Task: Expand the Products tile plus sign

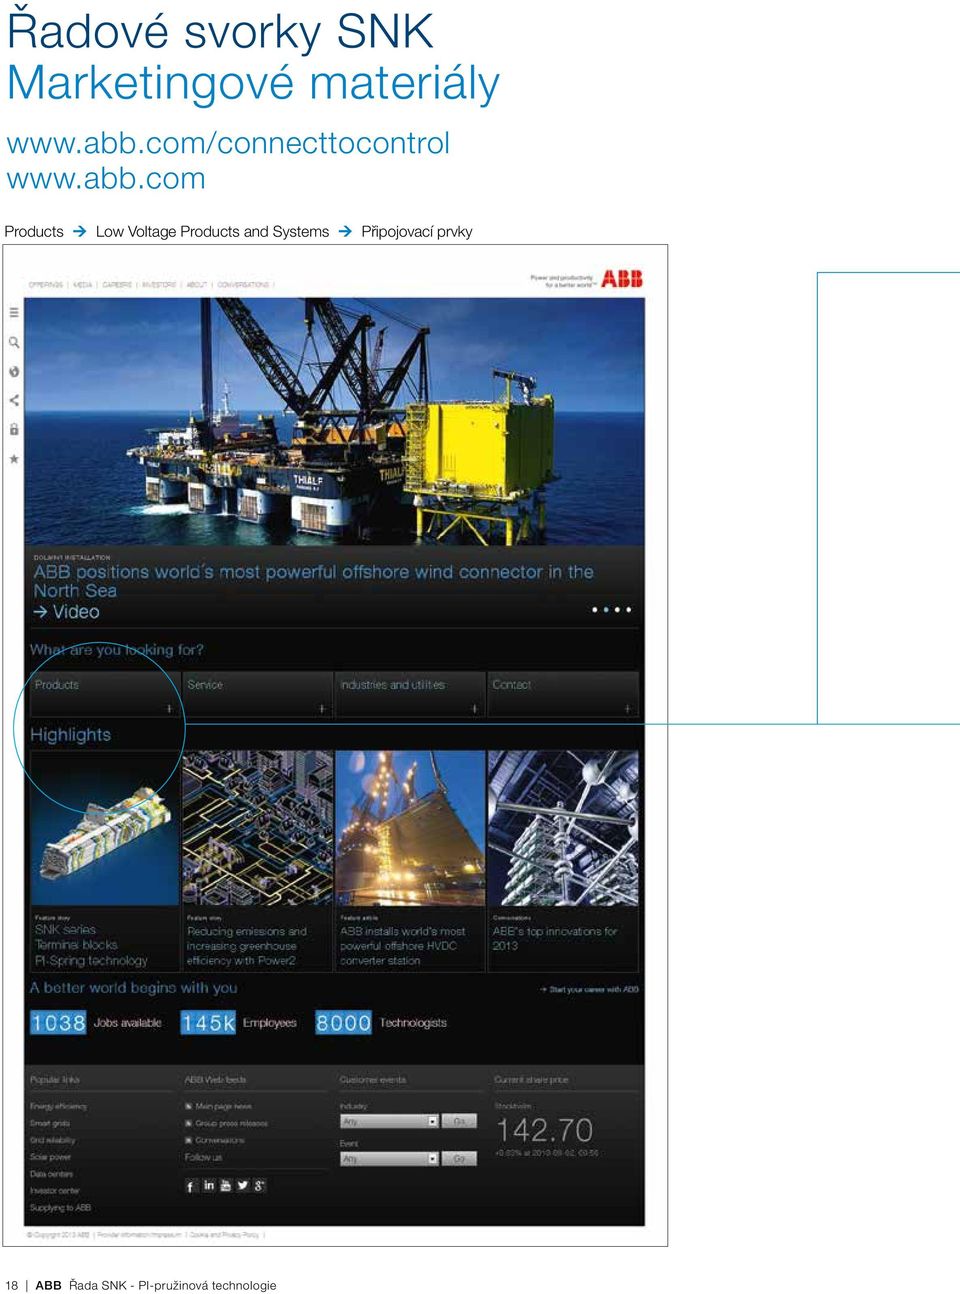Action: [169, 708]
